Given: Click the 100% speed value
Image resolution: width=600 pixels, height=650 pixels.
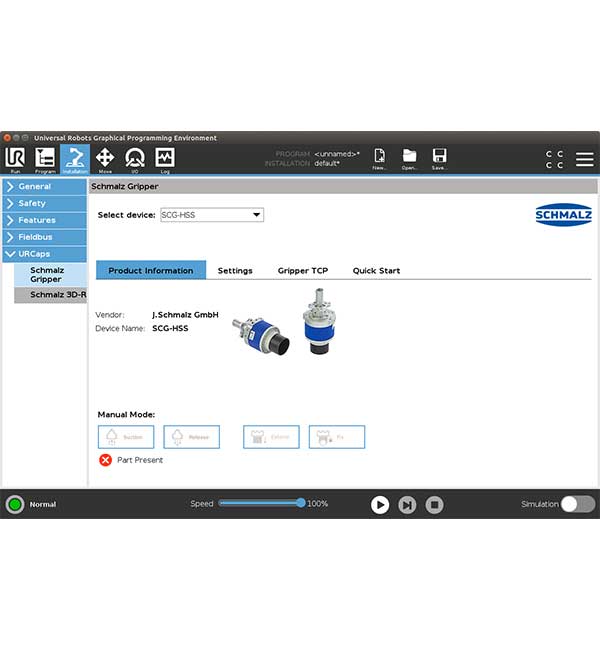Looking at the screenshot, I should (x=317, y=504).
